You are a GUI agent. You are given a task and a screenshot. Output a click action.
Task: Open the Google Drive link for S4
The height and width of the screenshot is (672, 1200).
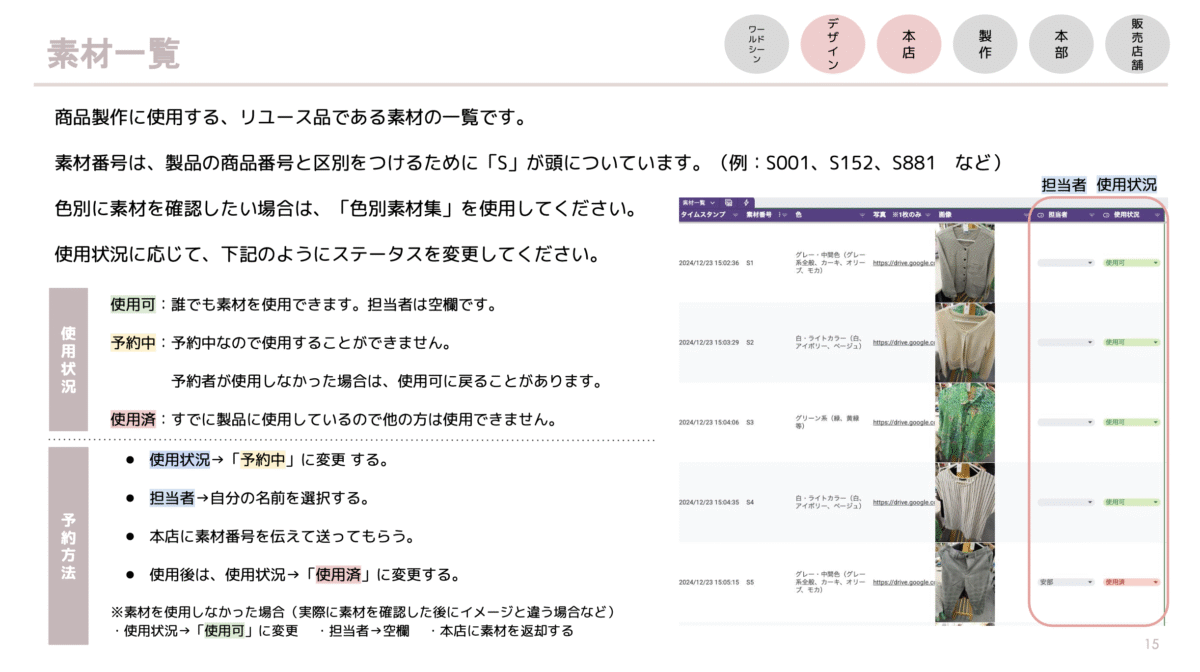pyautogui.click(x=903, y=502)
